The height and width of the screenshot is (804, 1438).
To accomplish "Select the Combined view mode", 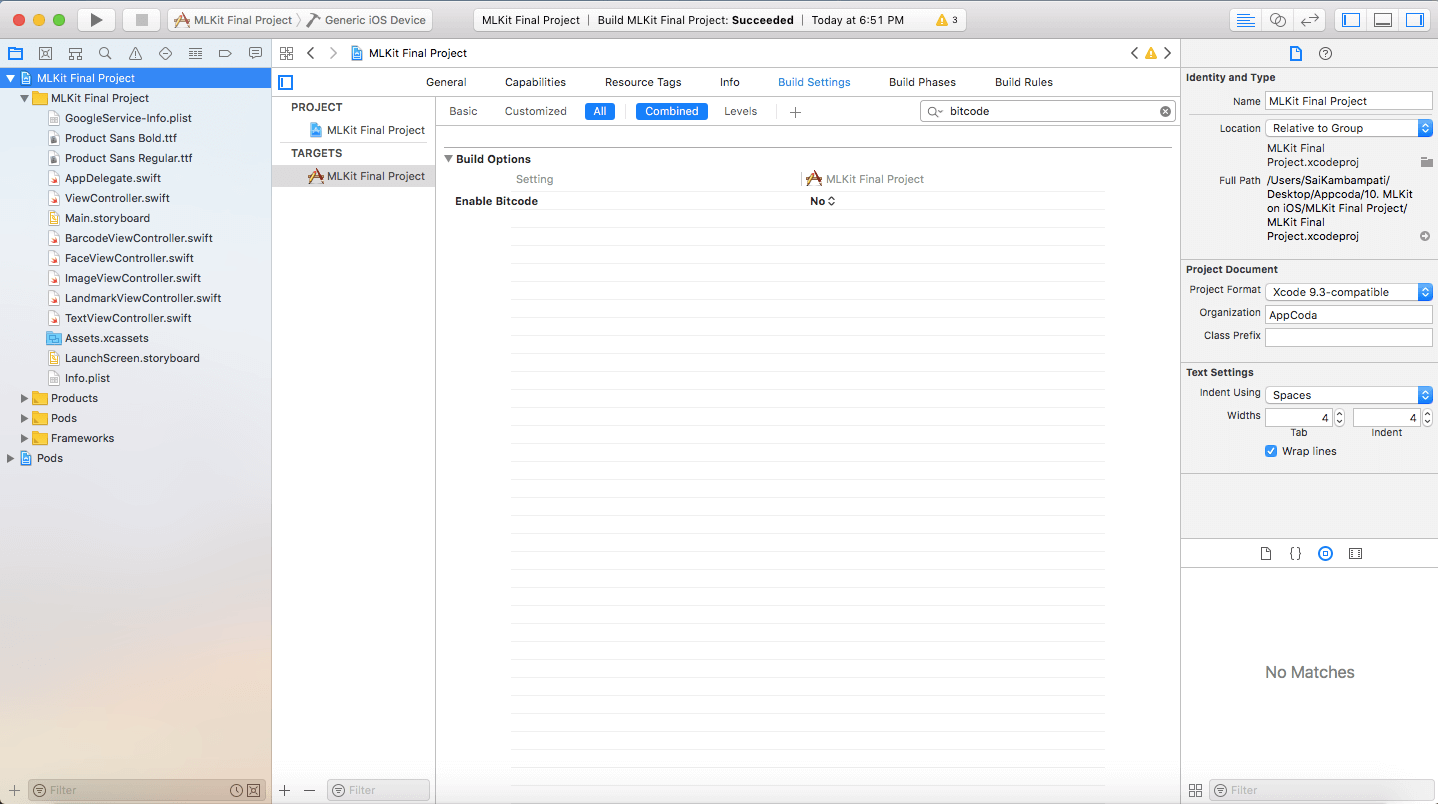I will [672, 111].
